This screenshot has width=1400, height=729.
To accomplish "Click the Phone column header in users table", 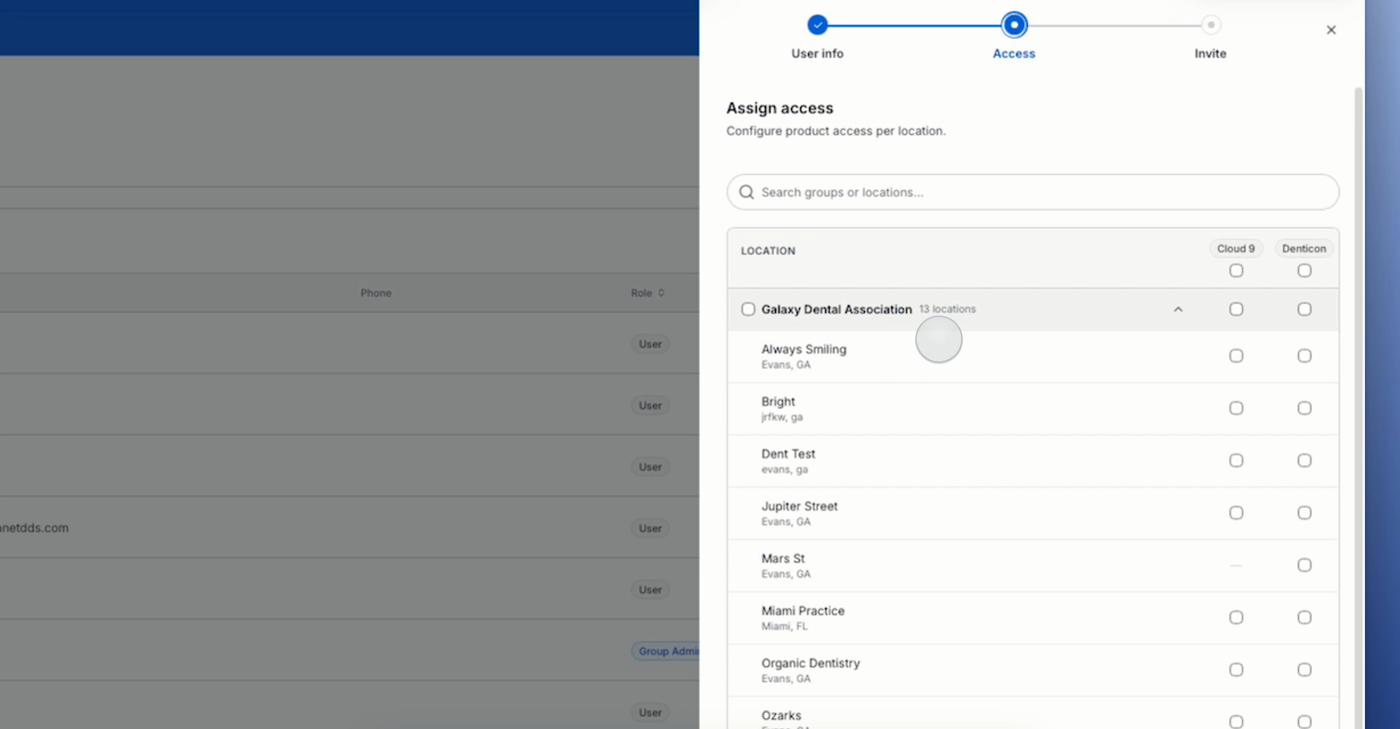I will click(376, 293).
